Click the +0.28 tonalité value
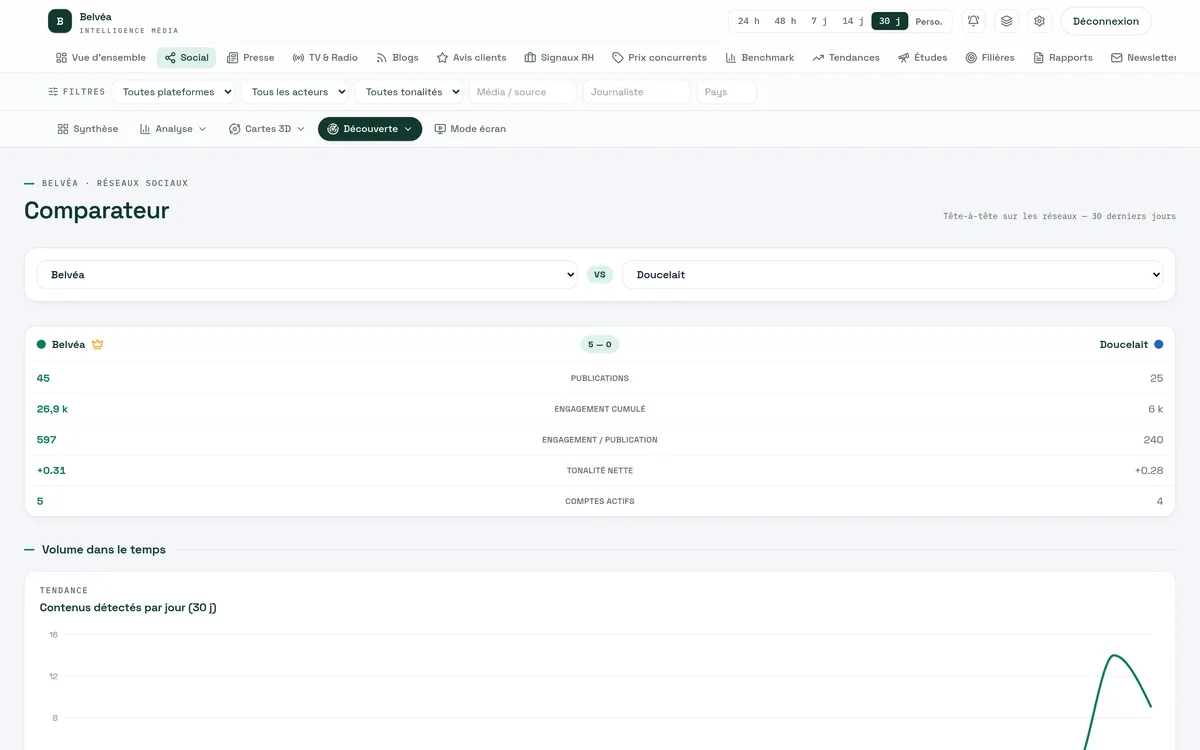 tap(1149, 471)
